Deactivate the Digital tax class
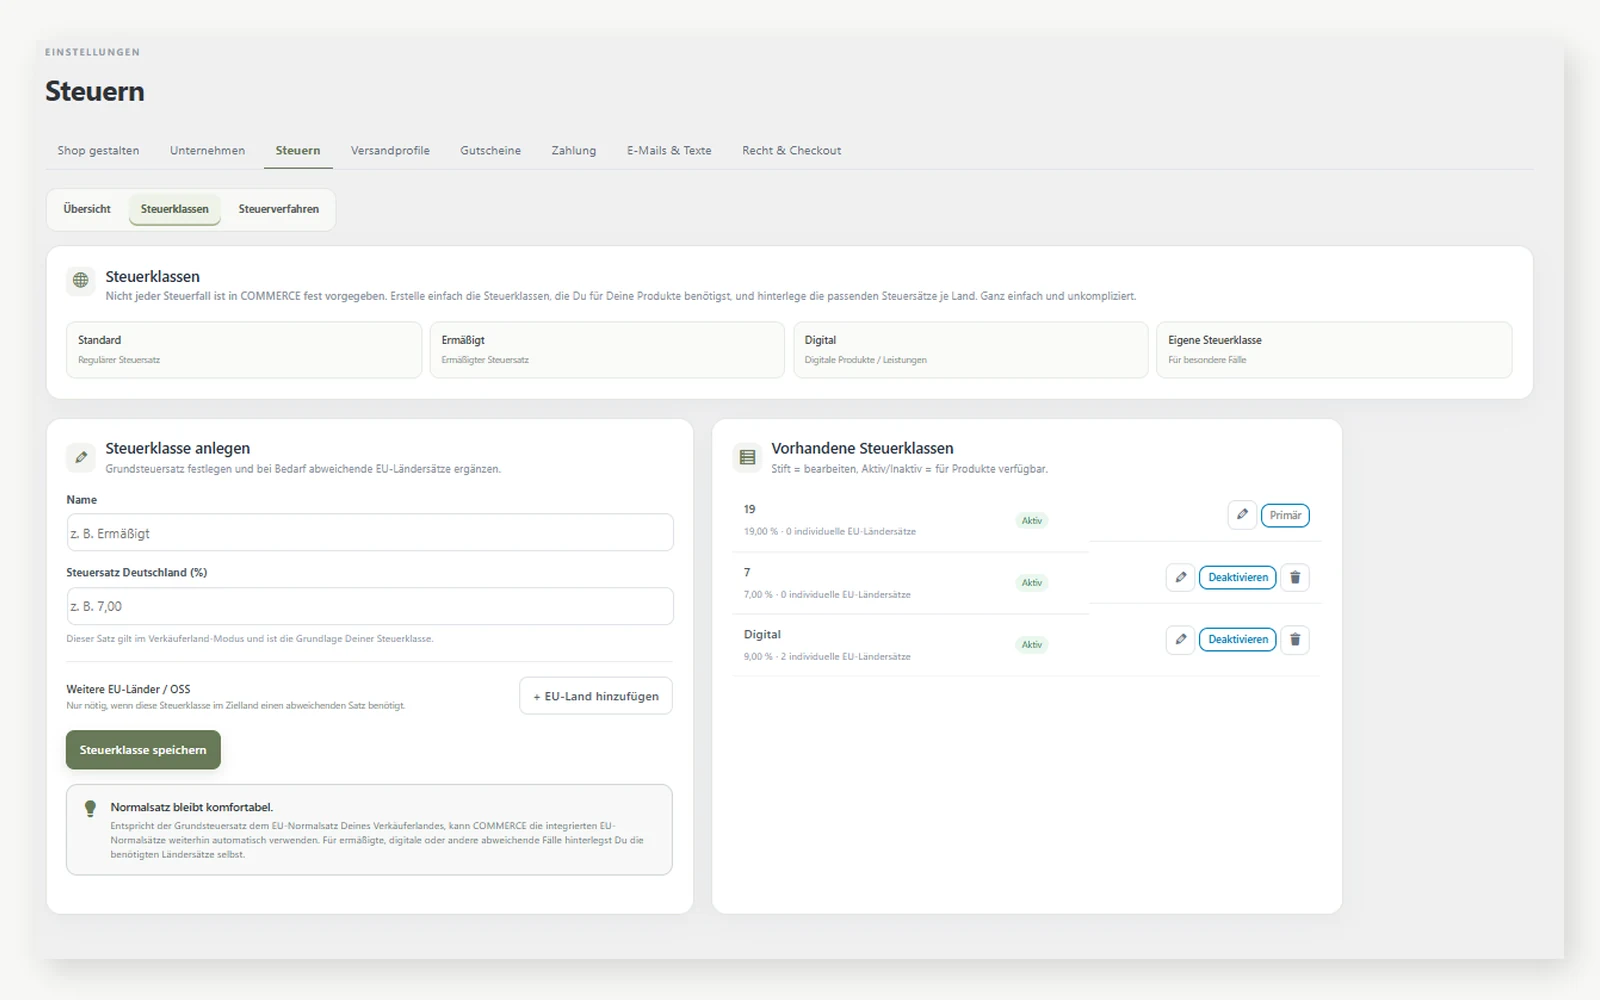The image size is (1600, 1000). pos(1237,639)
